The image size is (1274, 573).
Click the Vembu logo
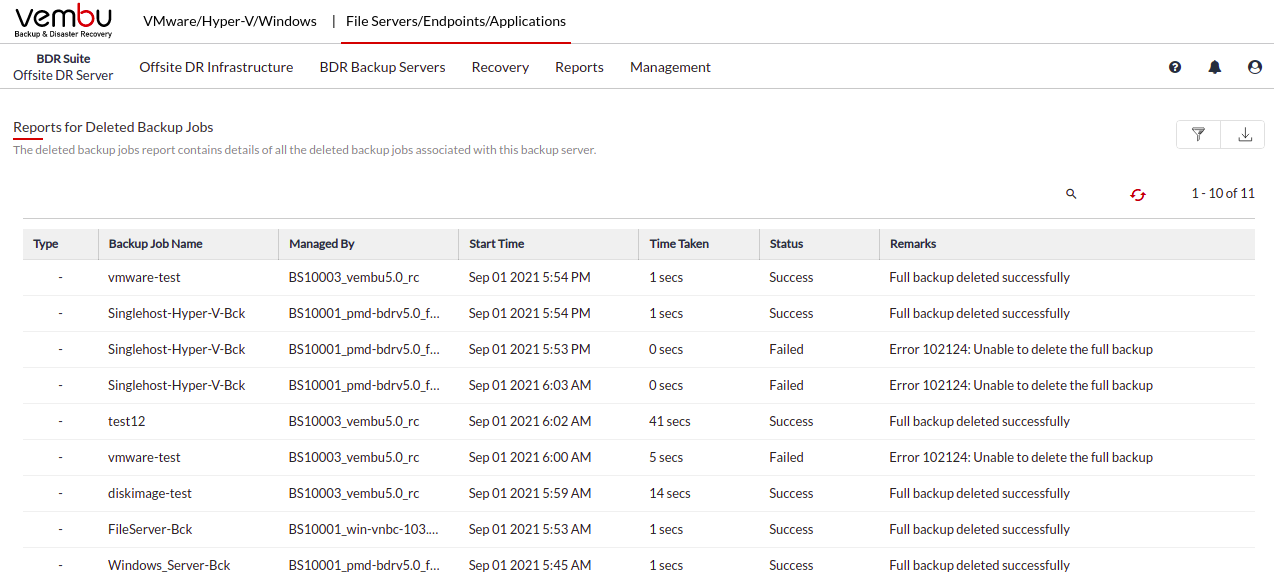coord(64,21)
